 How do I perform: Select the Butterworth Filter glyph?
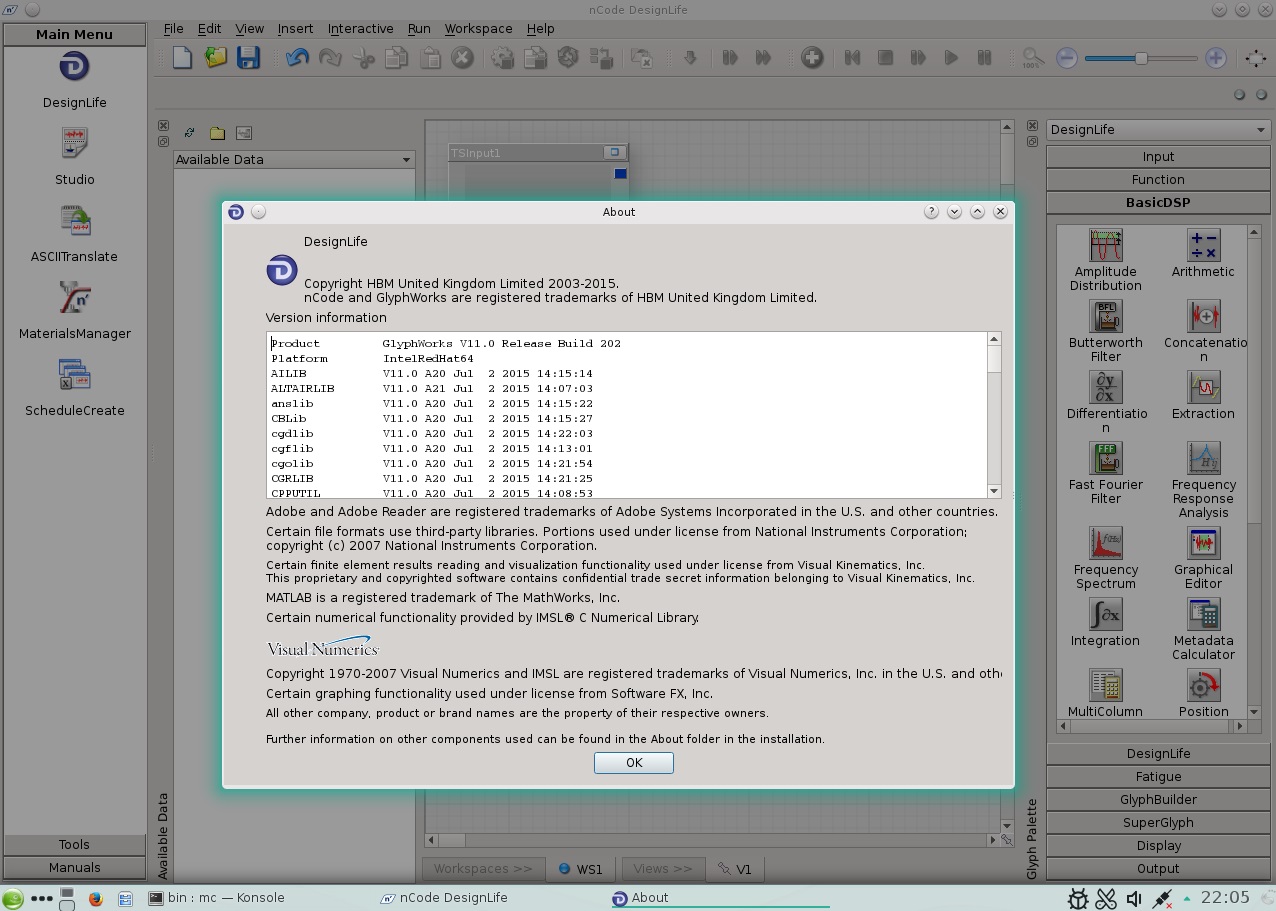coord(1105,331)
